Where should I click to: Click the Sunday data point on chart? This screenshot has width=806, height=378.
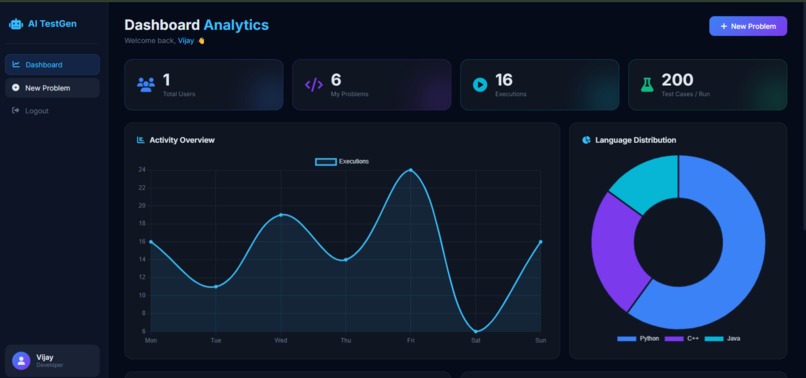click(x=540, y=242)
